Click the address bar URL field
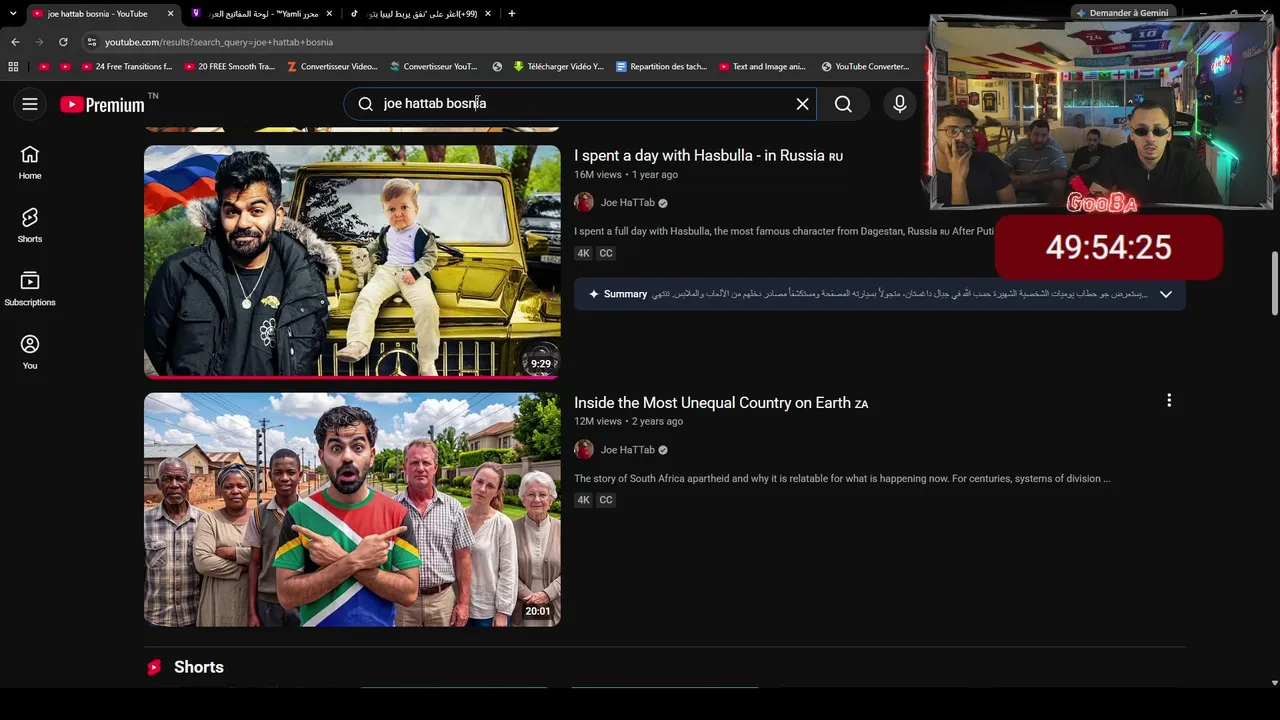 [500, 42]
